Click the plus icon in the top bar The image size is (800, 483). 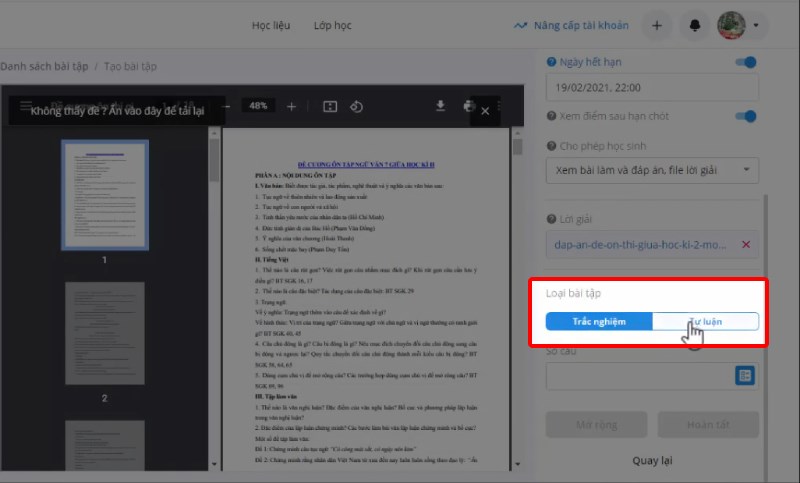point(657,26)
